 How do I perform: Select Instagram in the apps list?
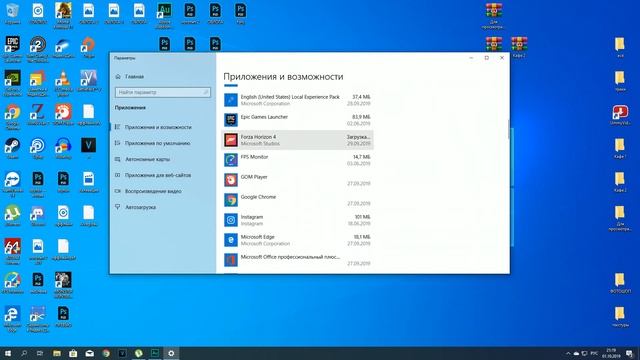tap(297, 220)
